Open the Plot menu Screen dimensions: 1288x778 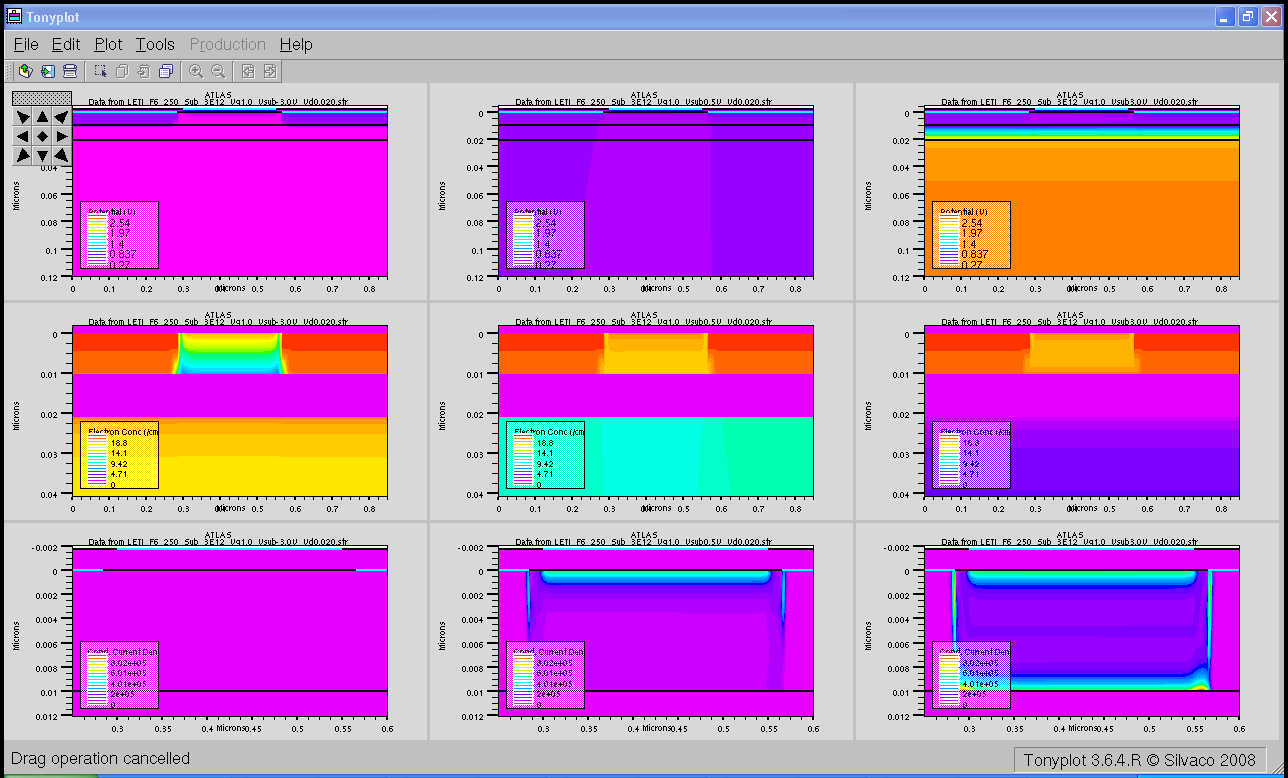pyautogui.click(x=108, y=45)
